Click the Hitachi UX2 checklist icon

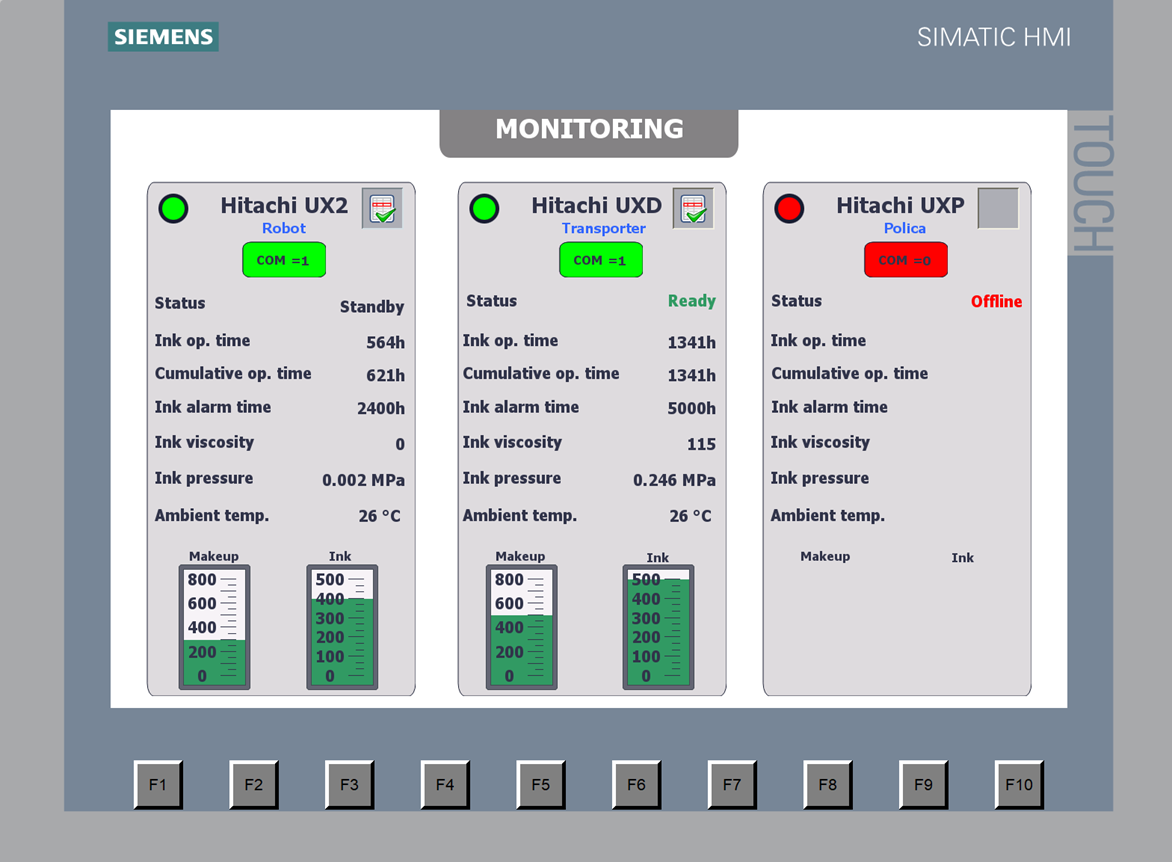click(x=382, y=208)
